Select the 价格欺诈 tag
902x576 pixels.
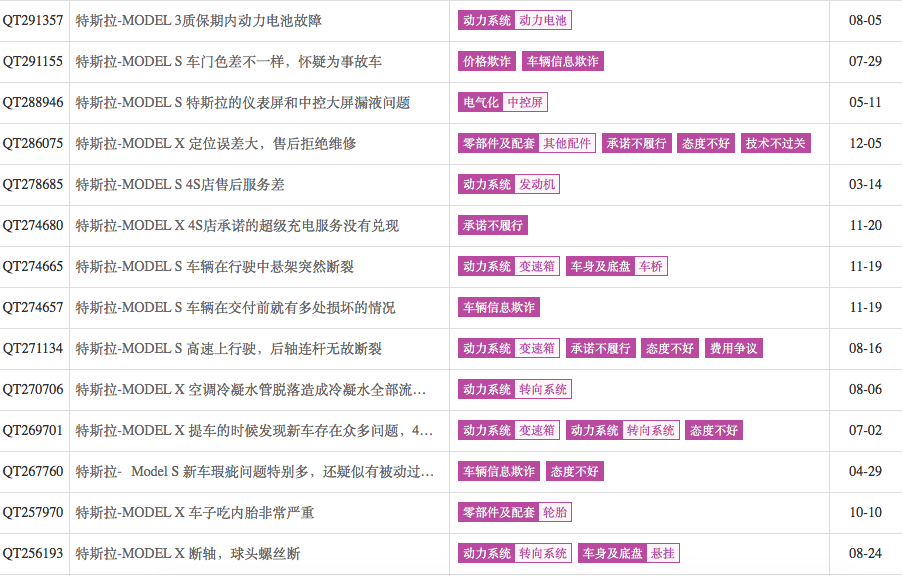pos(487,61)
